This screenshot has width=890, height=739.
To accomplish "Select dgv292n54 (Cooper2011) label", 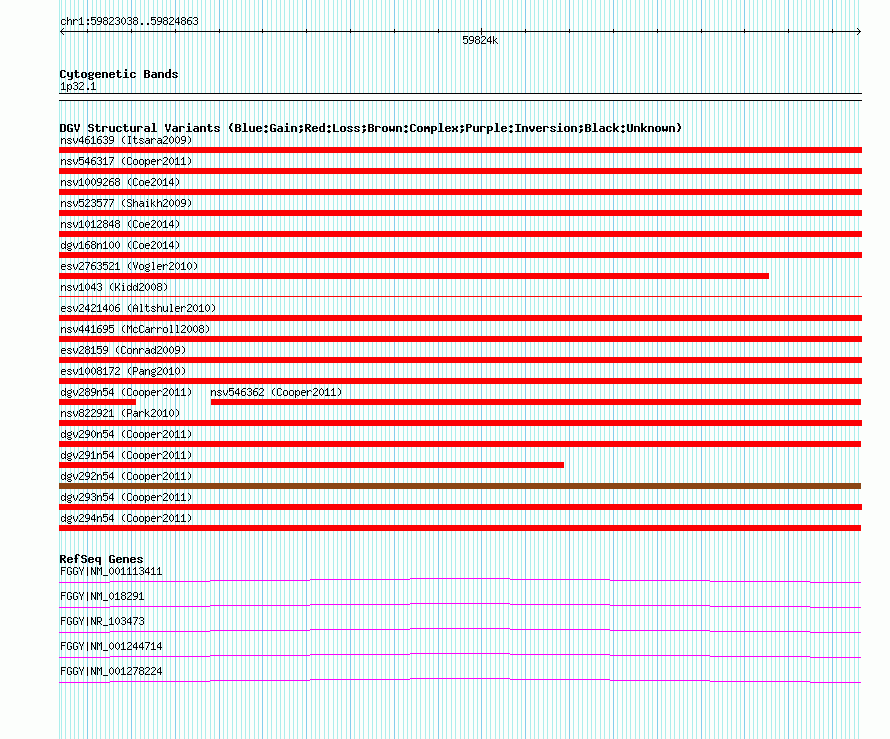I will point(126,476).
